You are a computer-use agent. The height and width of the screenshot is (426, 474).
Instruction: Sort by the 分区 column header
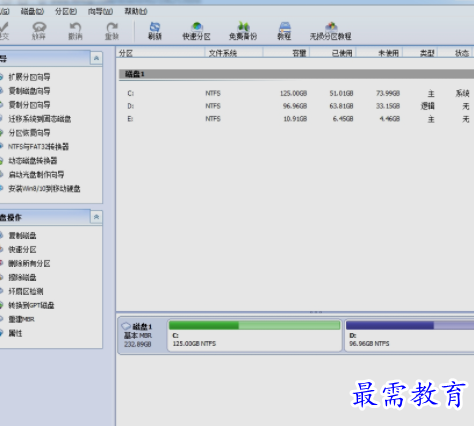tap(160, 53)
